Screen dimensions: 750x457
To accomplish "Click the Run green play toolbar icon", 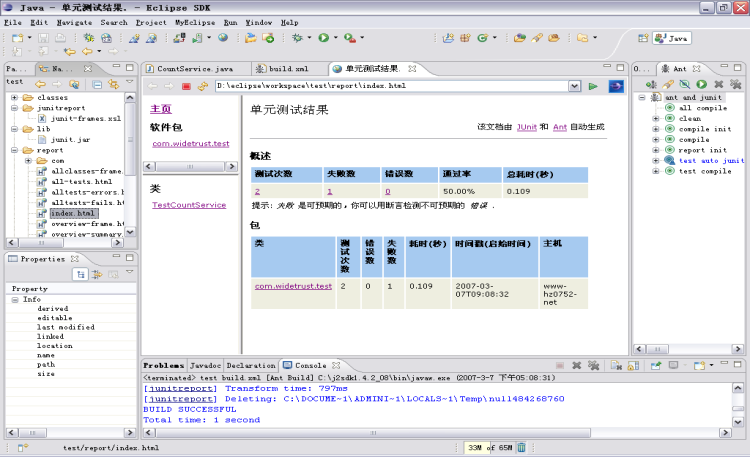I will coord(324,37).
